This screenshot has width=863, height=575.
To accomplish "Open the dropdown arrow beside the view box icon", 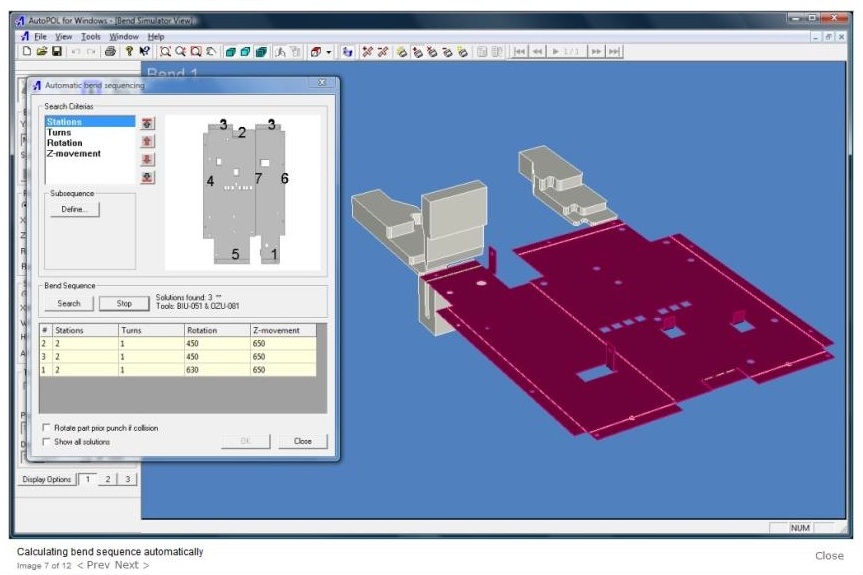I will [x=329, y=51].
